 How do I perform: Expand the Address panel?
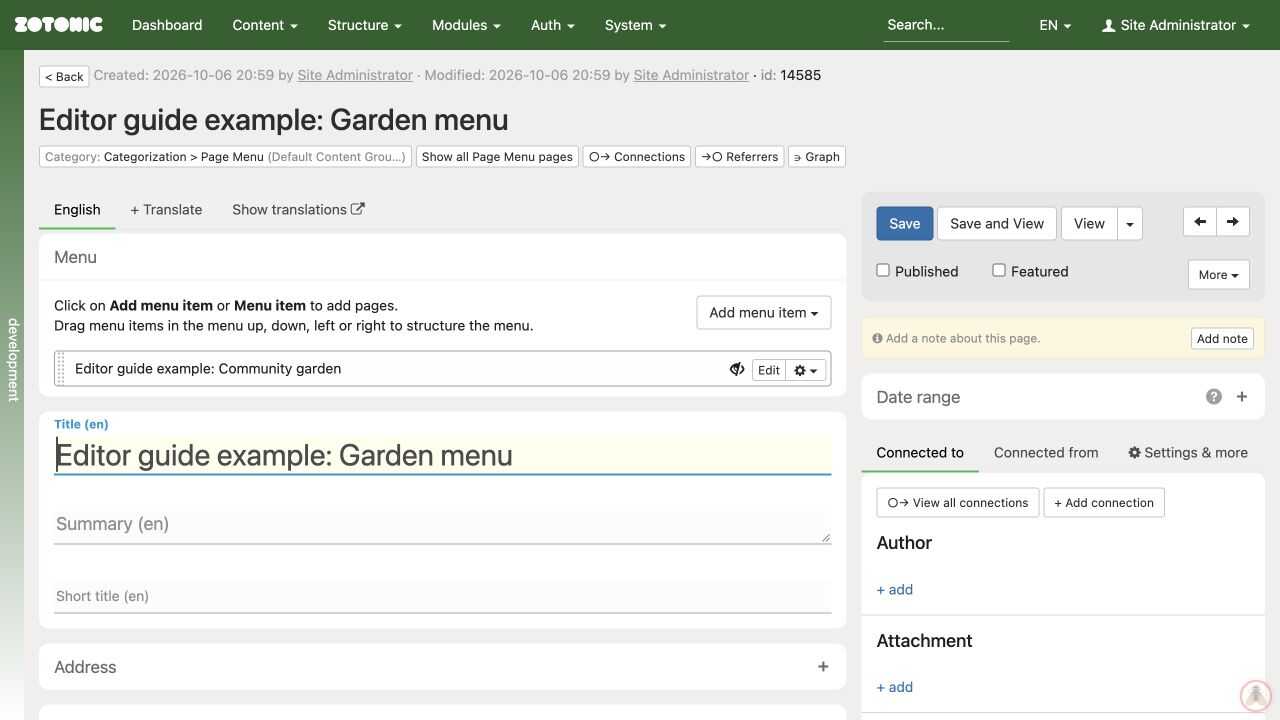click(x=823, y=667)
